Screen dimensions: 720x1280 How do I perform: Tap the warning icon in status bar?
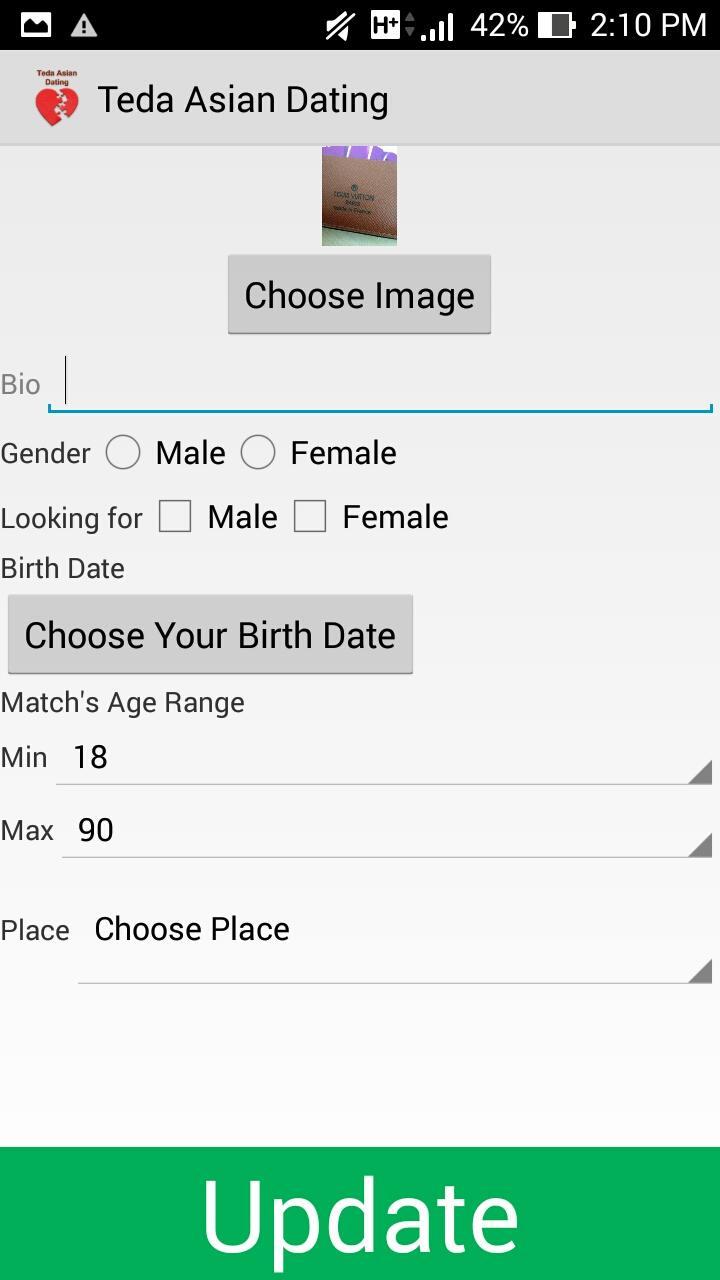click(85, 25)
